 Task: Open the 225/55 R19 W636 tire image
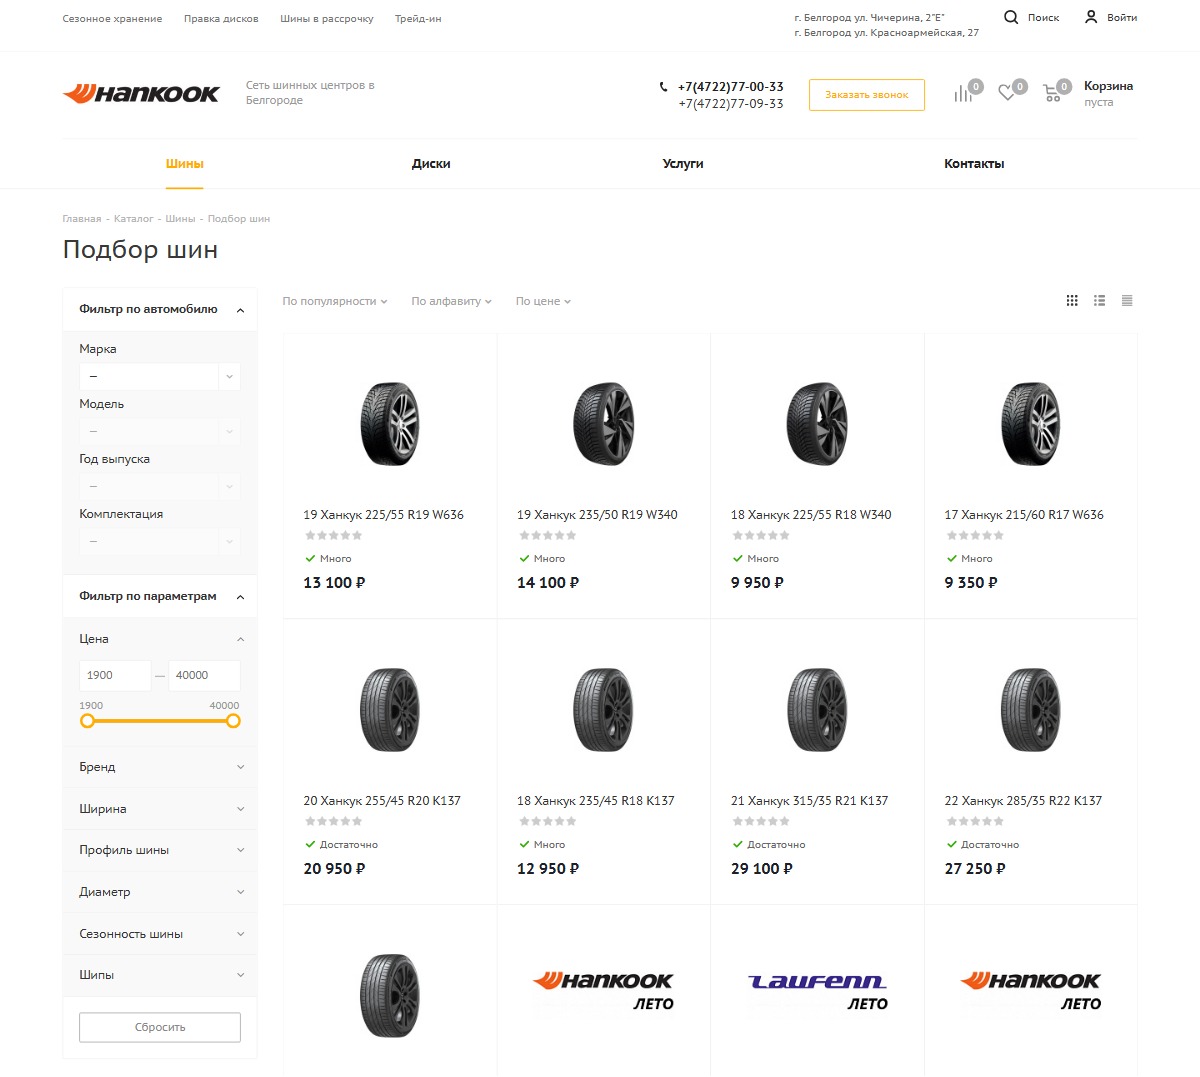(390, 424)
